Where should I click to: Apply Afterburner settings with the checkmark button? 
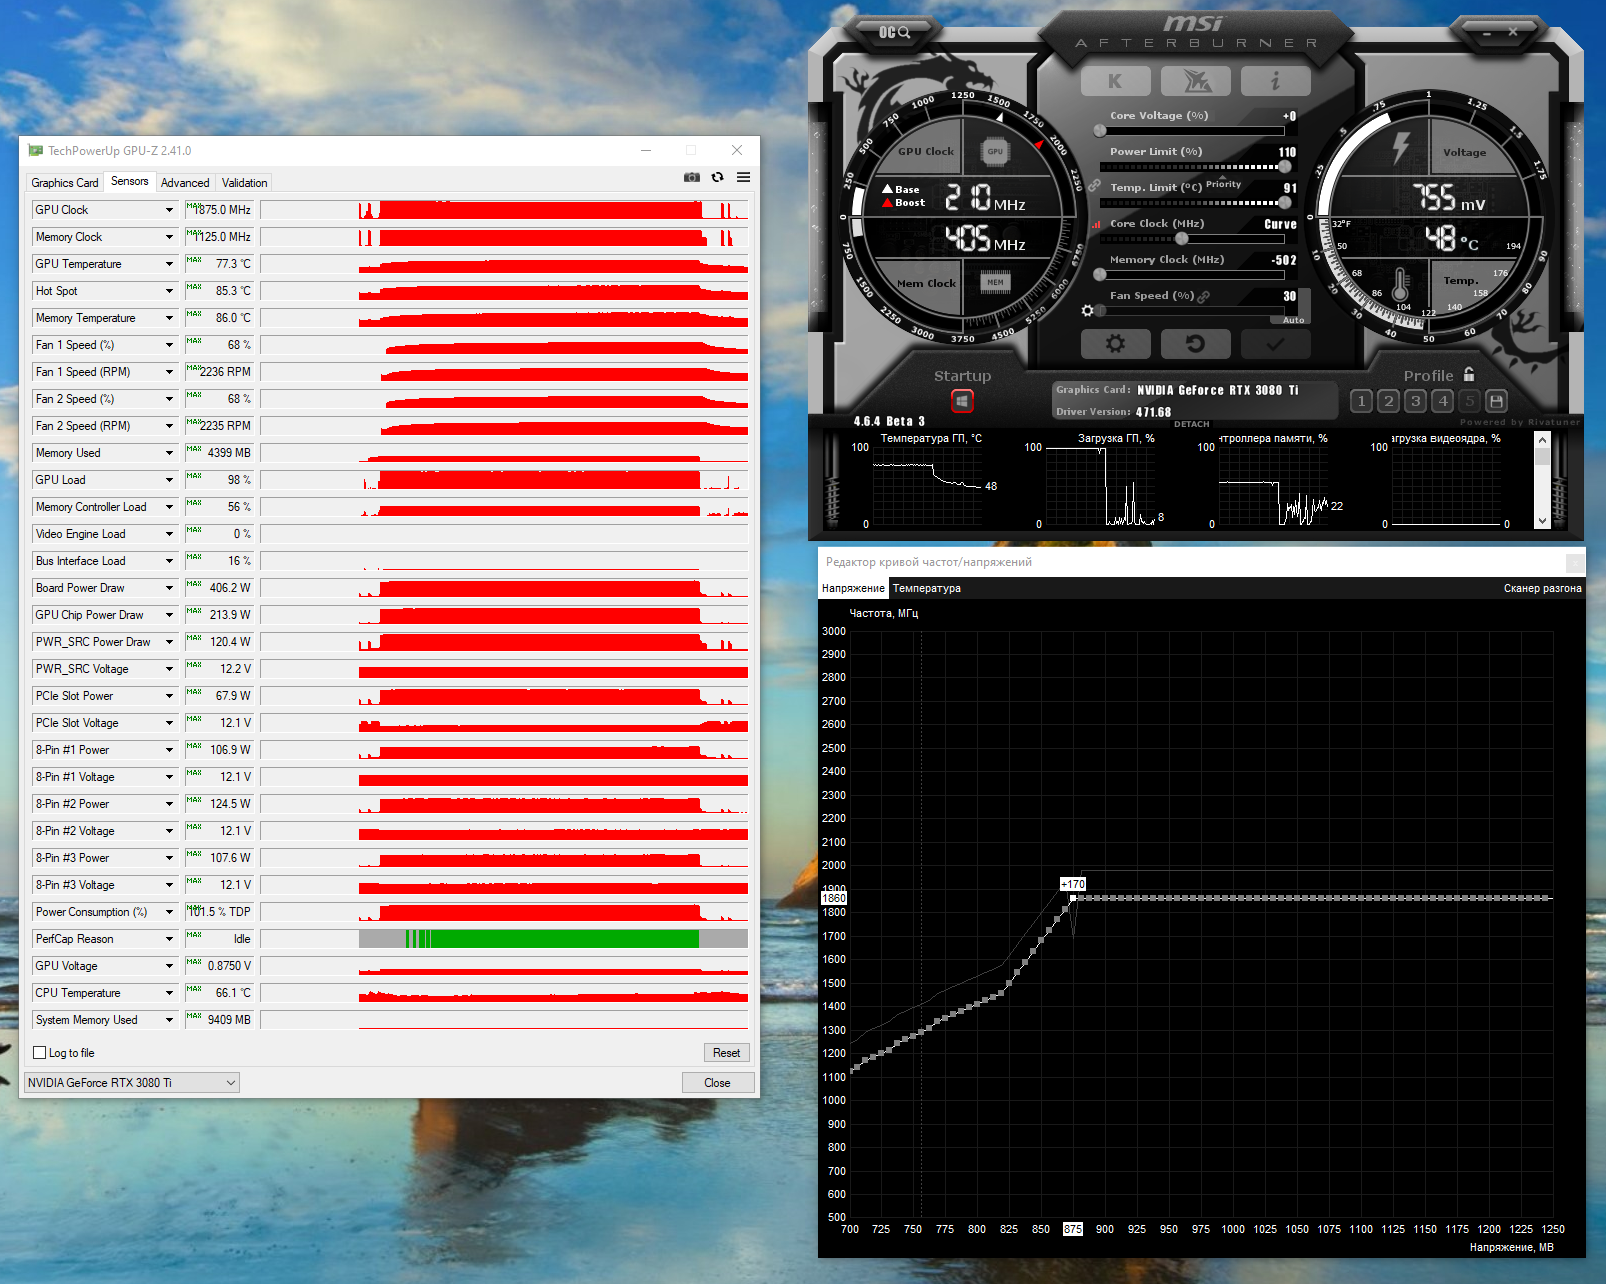click(1275, 344)
